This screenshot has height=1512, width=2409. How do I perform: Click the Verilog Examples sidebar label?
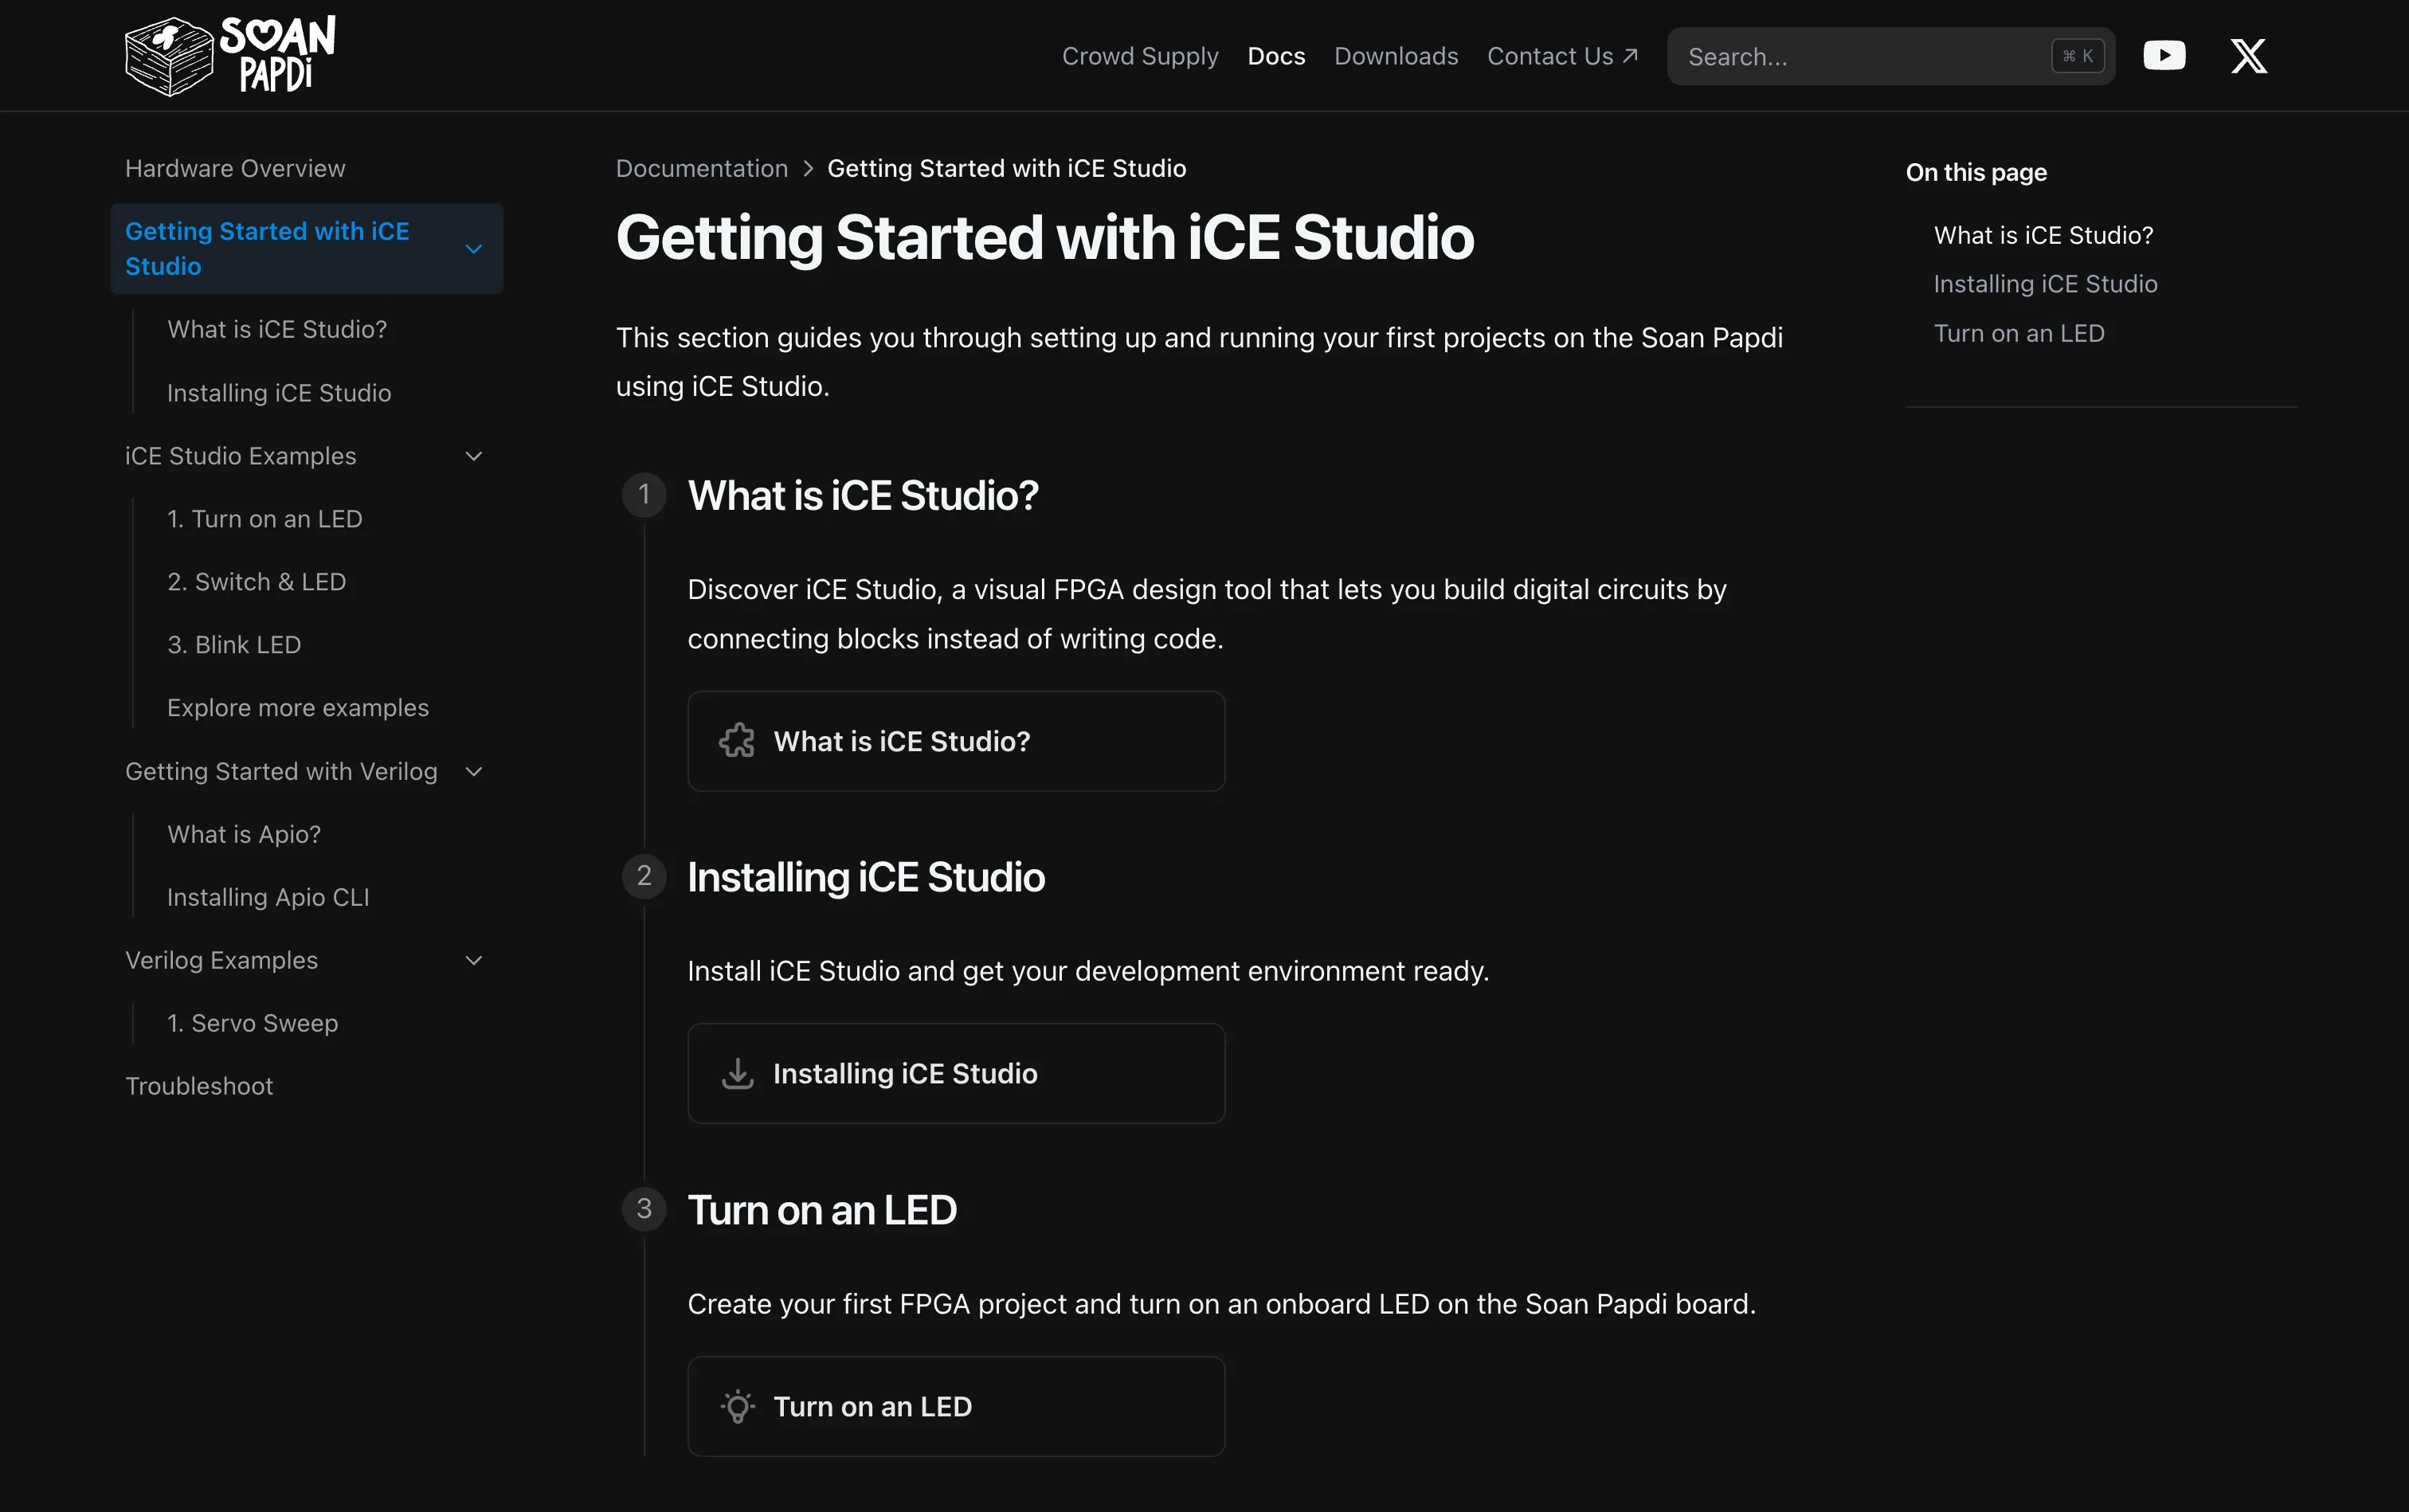[221, 960]
